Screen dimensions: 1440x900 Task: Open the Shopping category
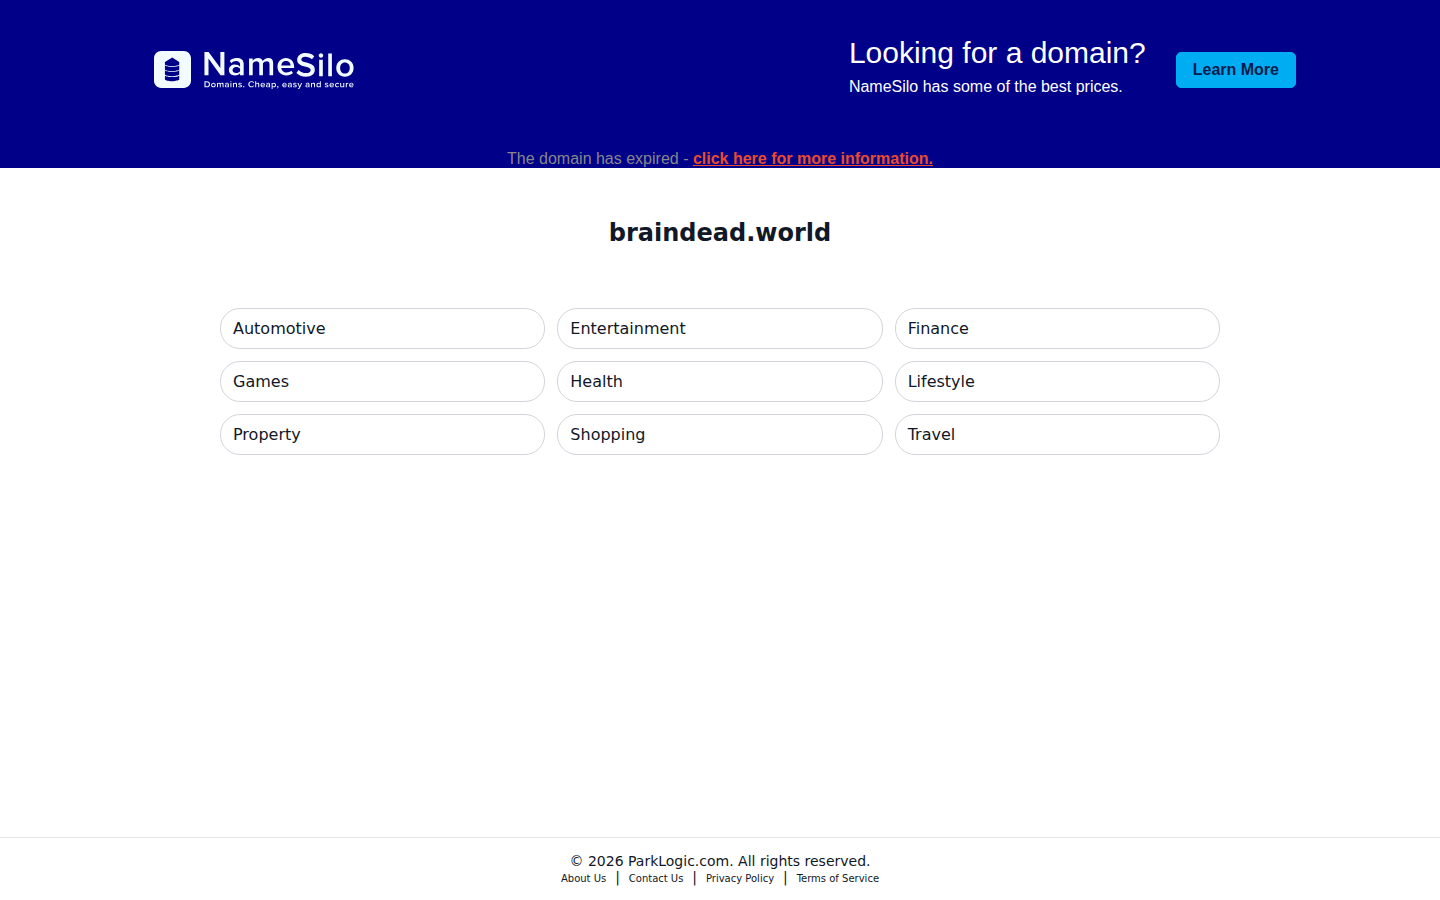(x=719, y=434)
